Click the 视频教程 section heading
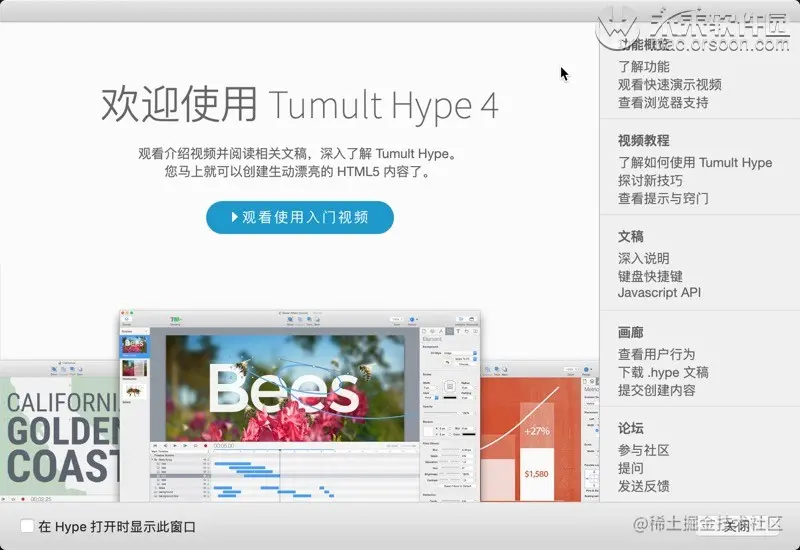This screenshot has height=550, width=800. [x=643, y=141]
